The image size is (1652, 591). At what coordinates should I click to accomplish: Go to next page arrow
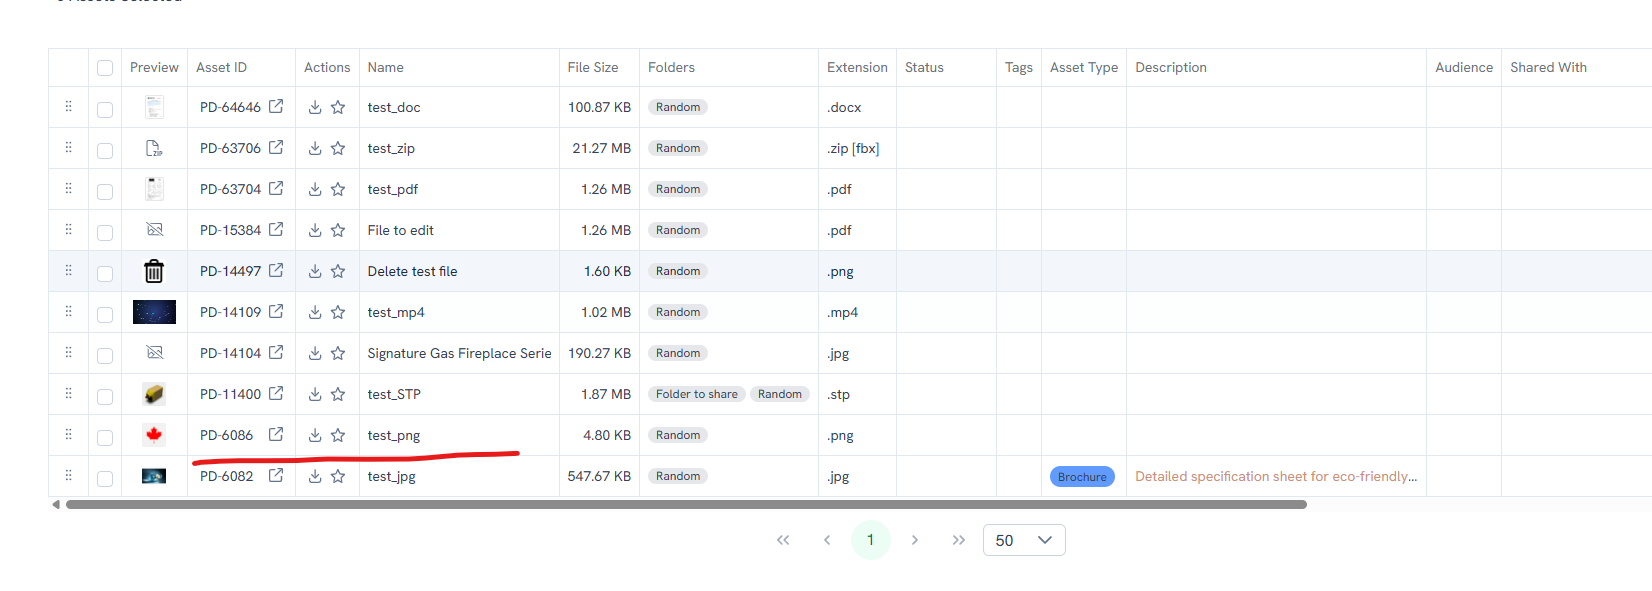tap(914, 540)
